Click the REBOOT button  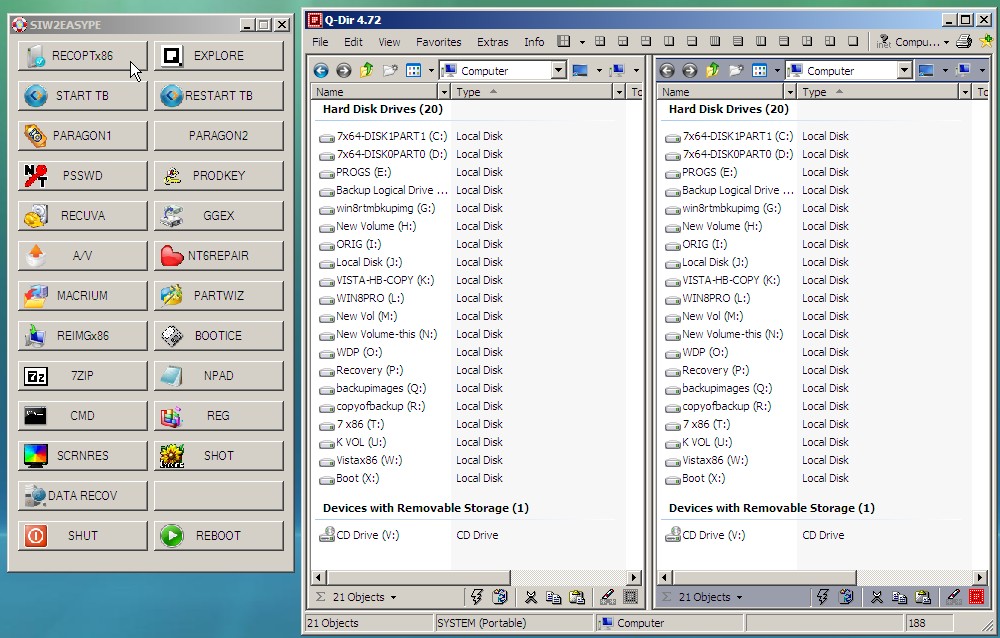click(x=219, y=536)
